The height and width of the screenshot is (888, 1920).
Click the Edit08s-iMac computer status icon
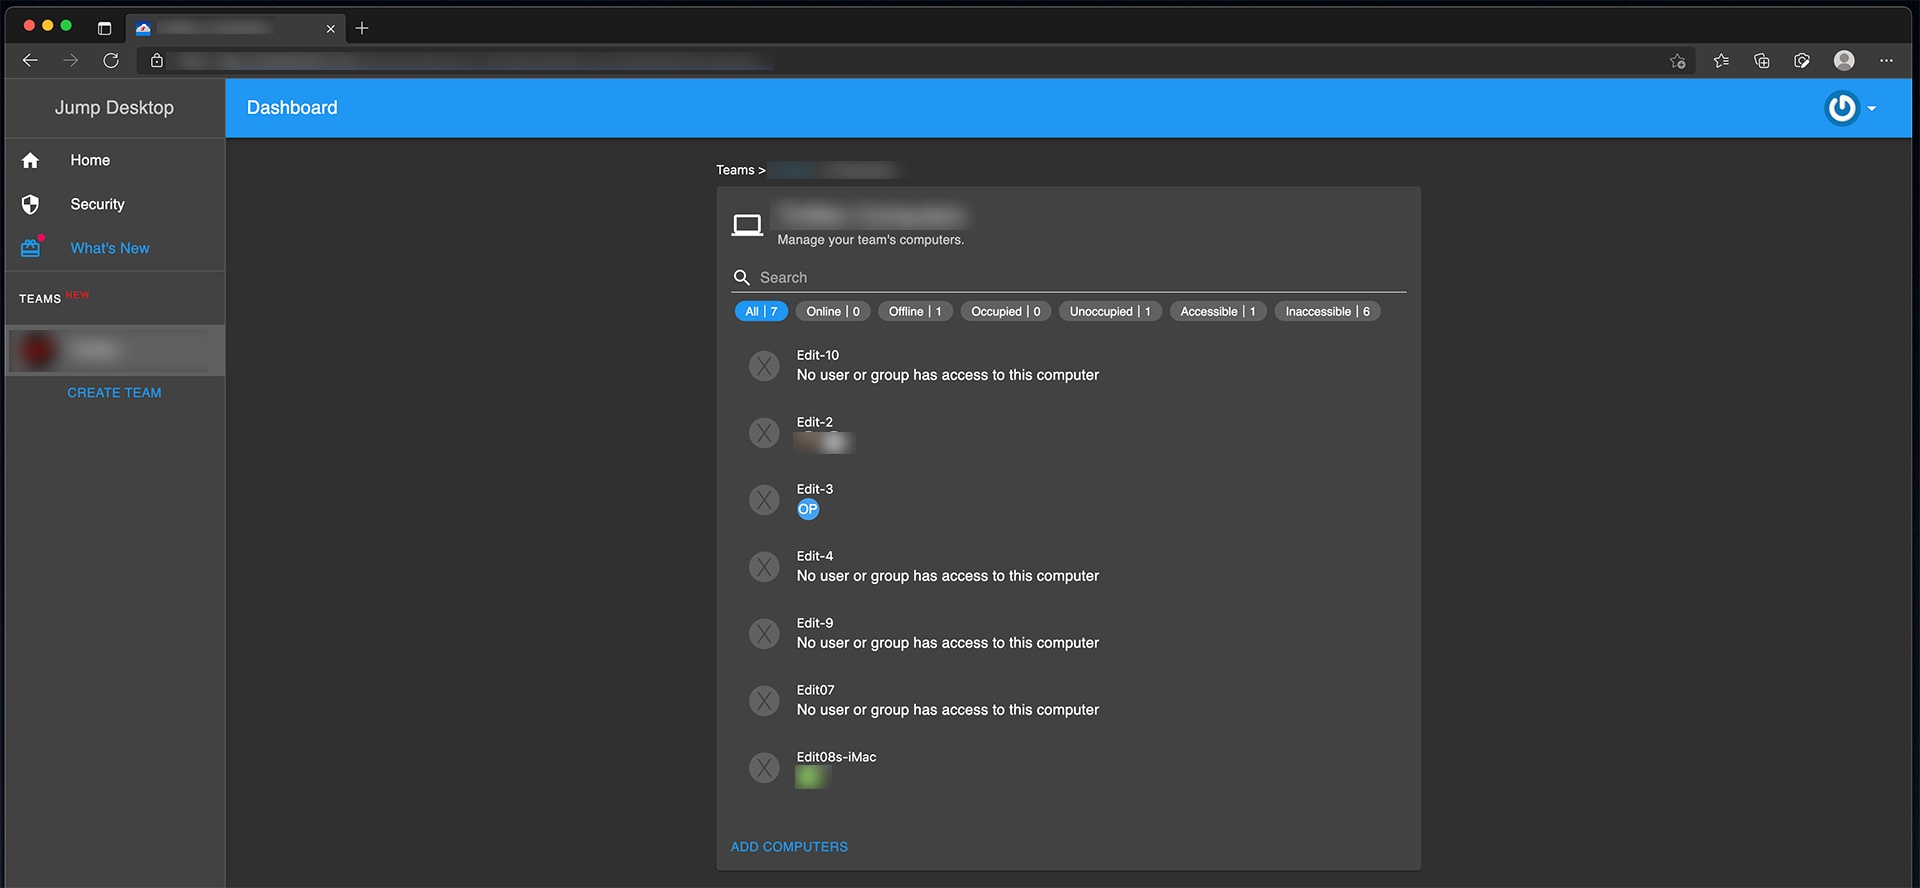pos(764,768)
